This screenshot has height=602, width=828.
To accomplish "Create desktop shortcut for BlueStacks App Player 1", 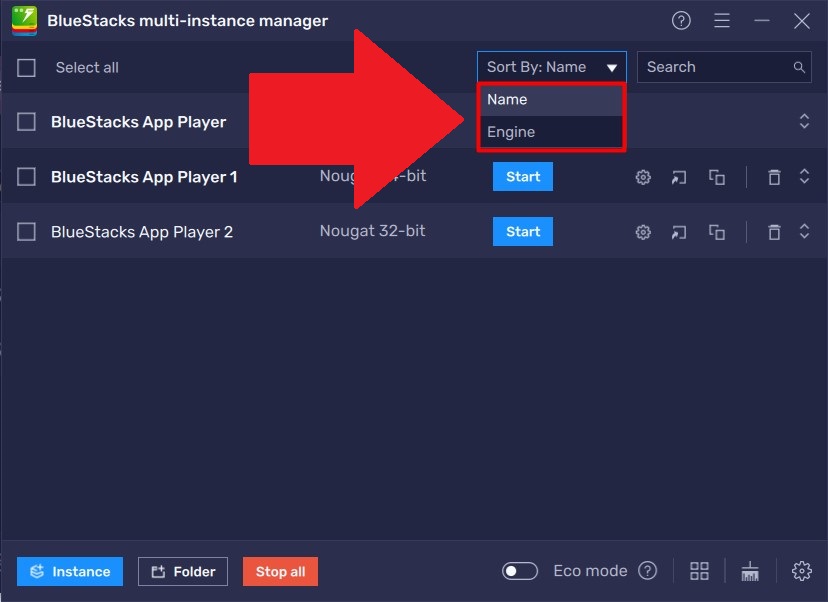I will pos(679,177).
